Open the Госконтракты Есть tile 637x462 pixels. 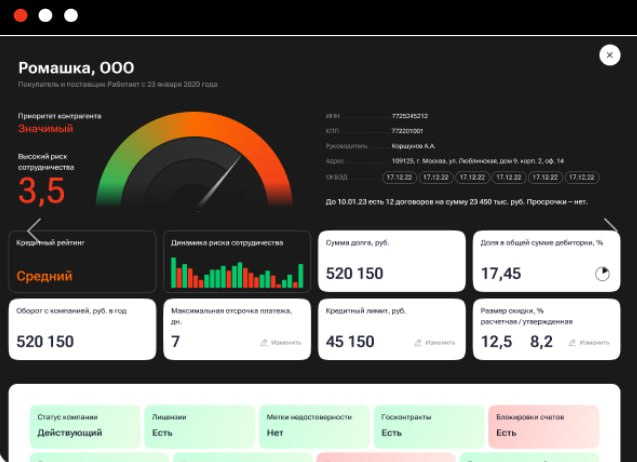pos(429,427)
